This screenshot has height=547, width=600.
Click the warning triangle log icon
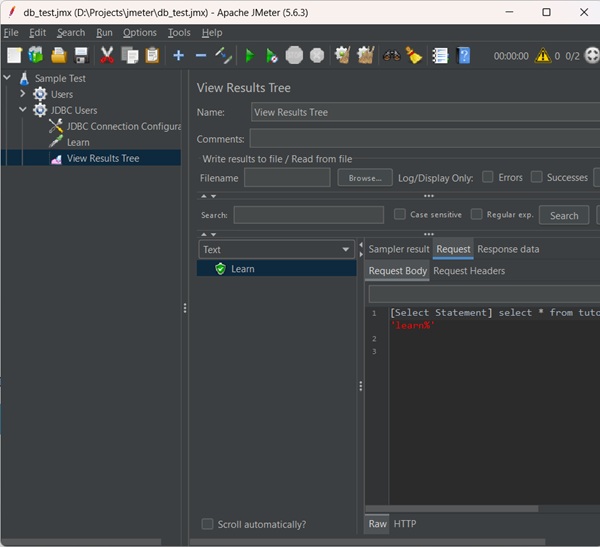[x=543, y=56]
